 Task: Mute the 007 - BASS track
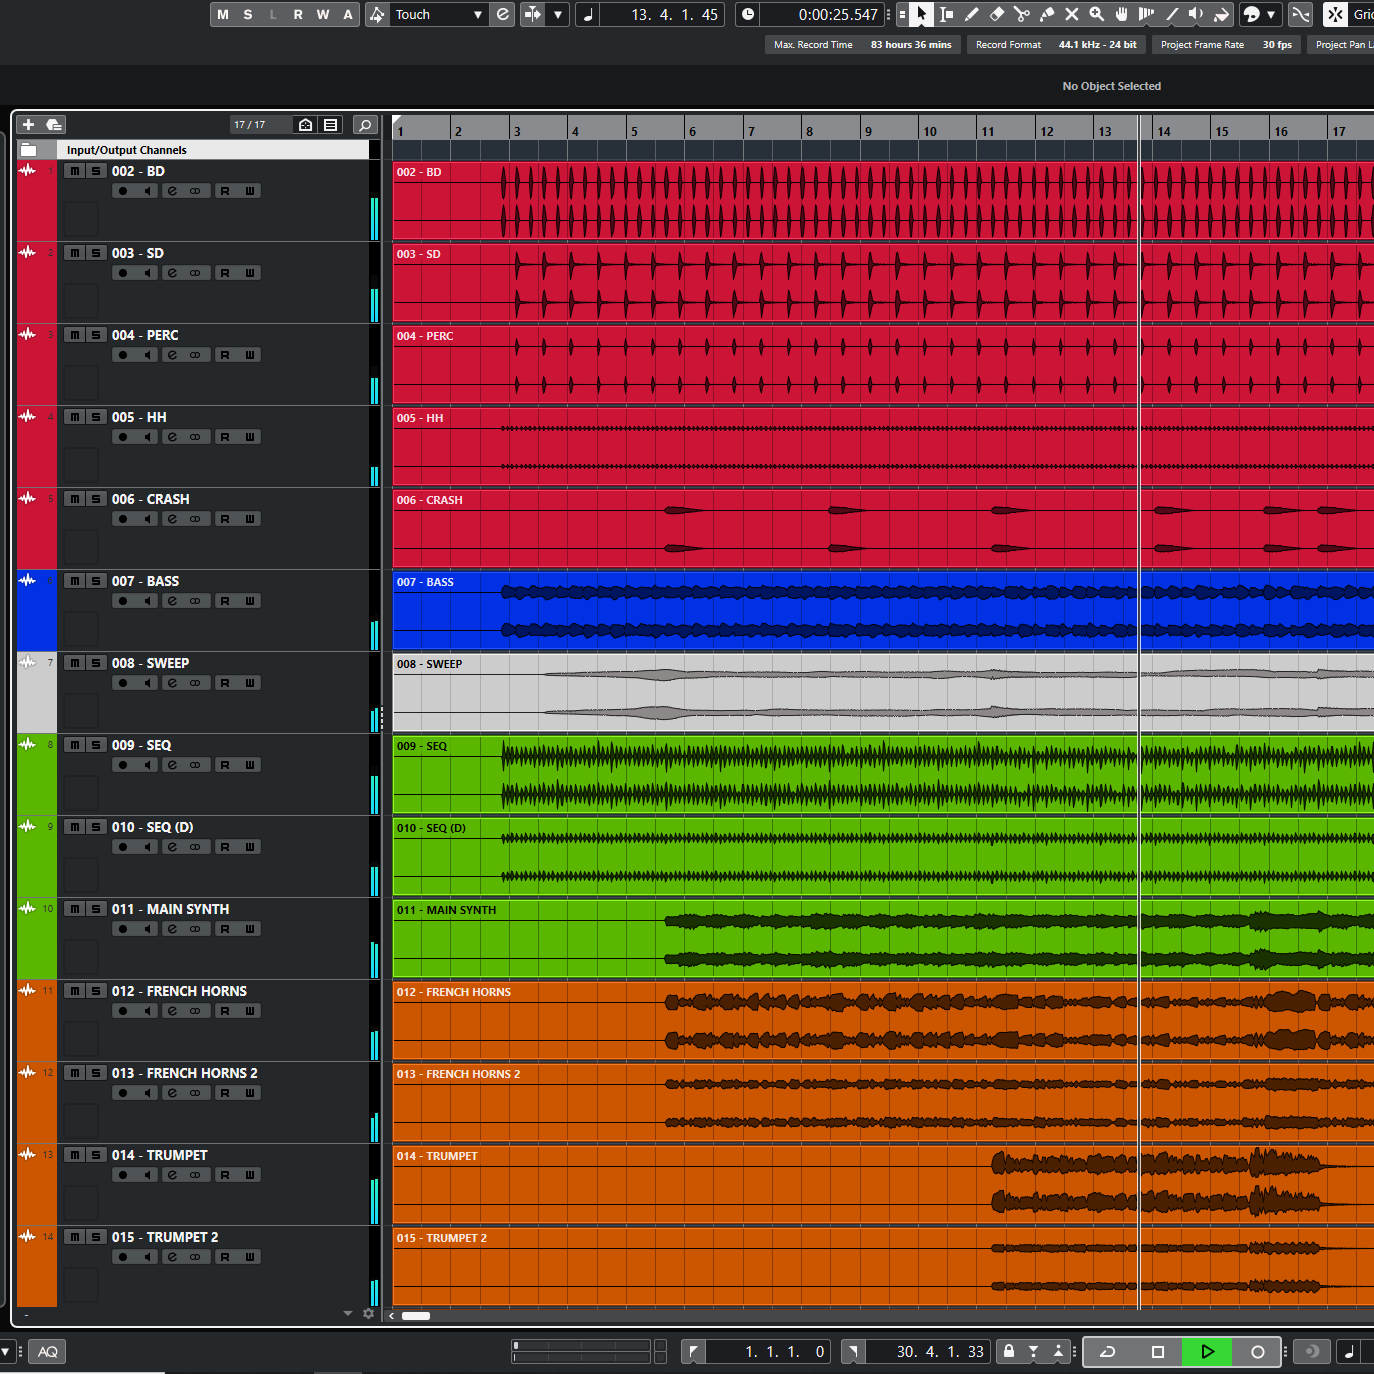[74, 581]
